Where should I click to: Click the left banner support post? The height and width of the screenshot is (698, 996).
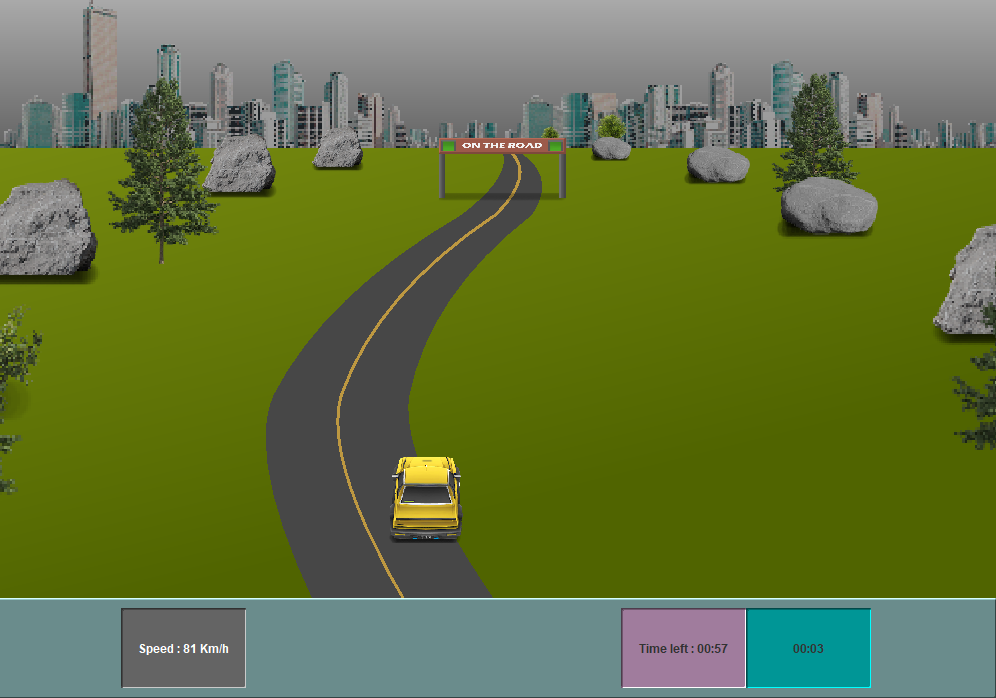coord(443,175)
